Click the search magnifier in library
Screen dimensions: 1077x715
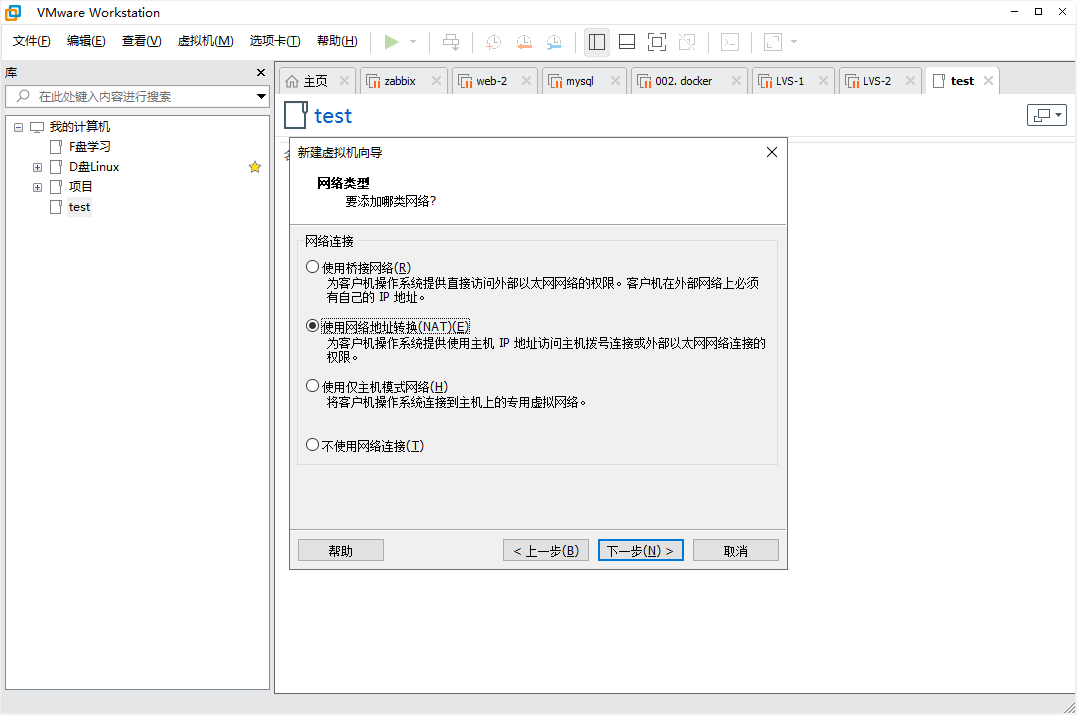[x=23, y=96]
